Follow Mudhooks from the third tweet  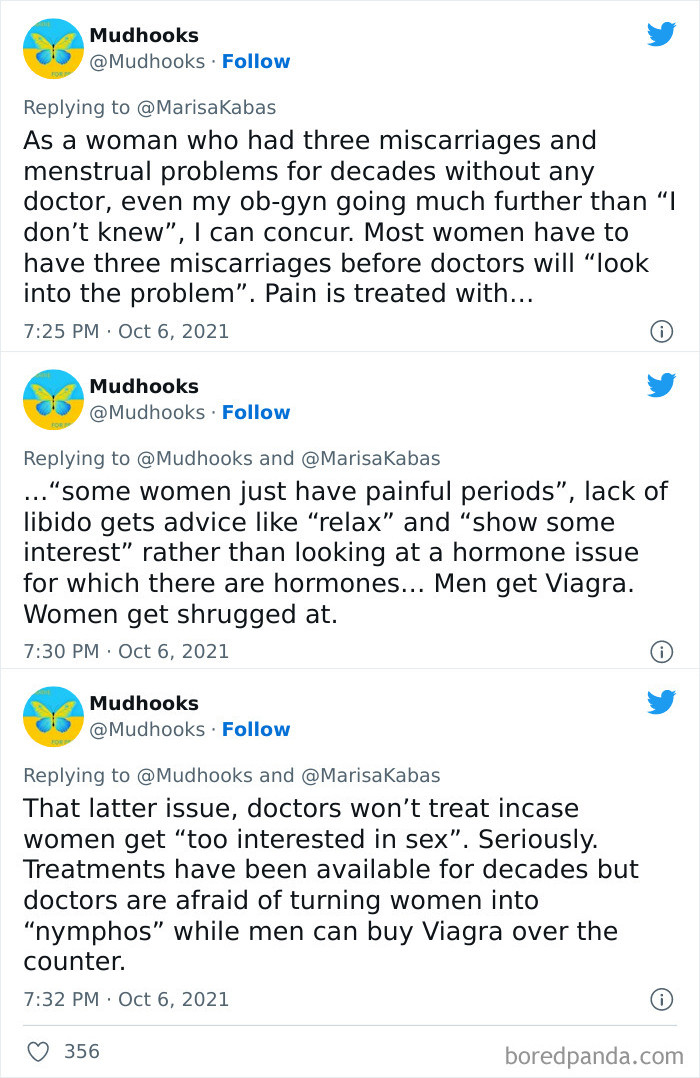[x=256, y=729]
